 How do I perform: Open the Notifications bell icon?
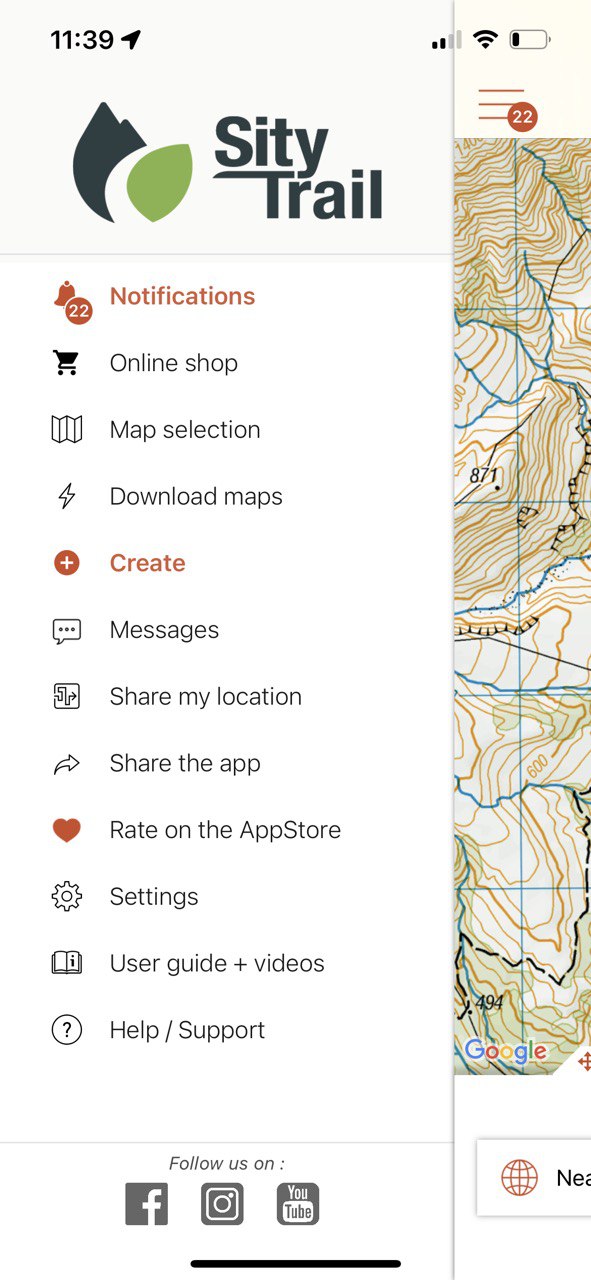[67, 297]
